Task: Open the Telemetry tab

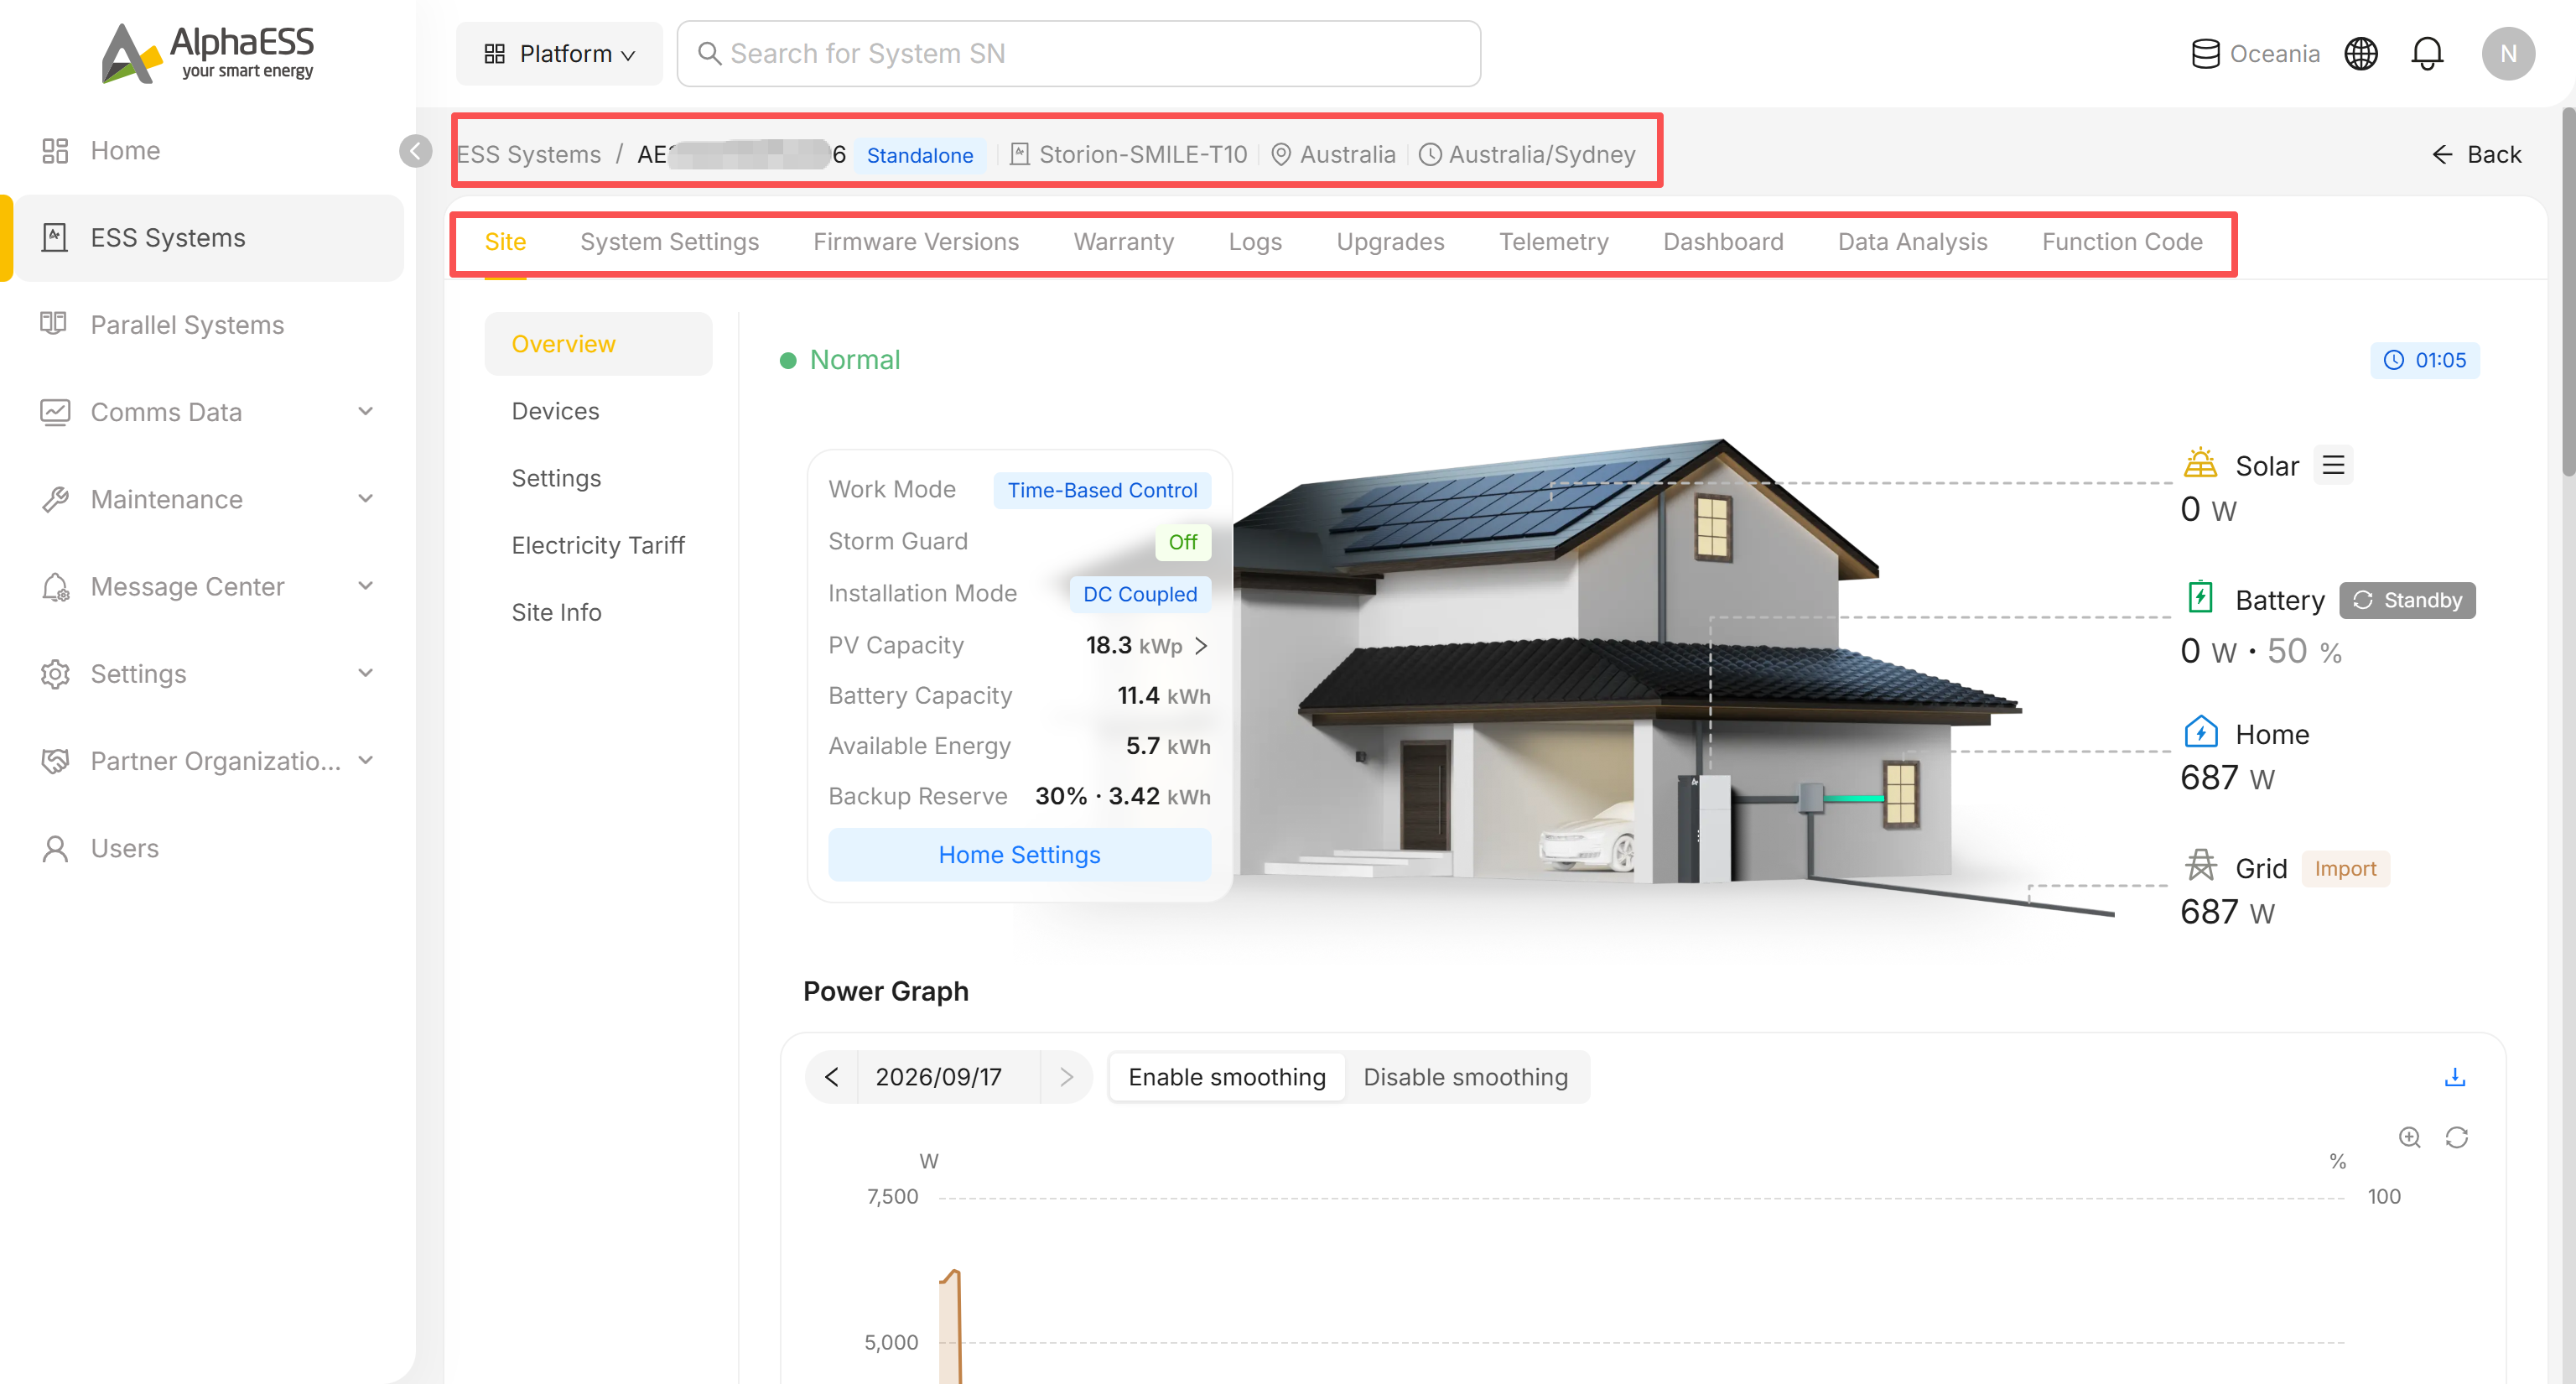Action: 1553,242
